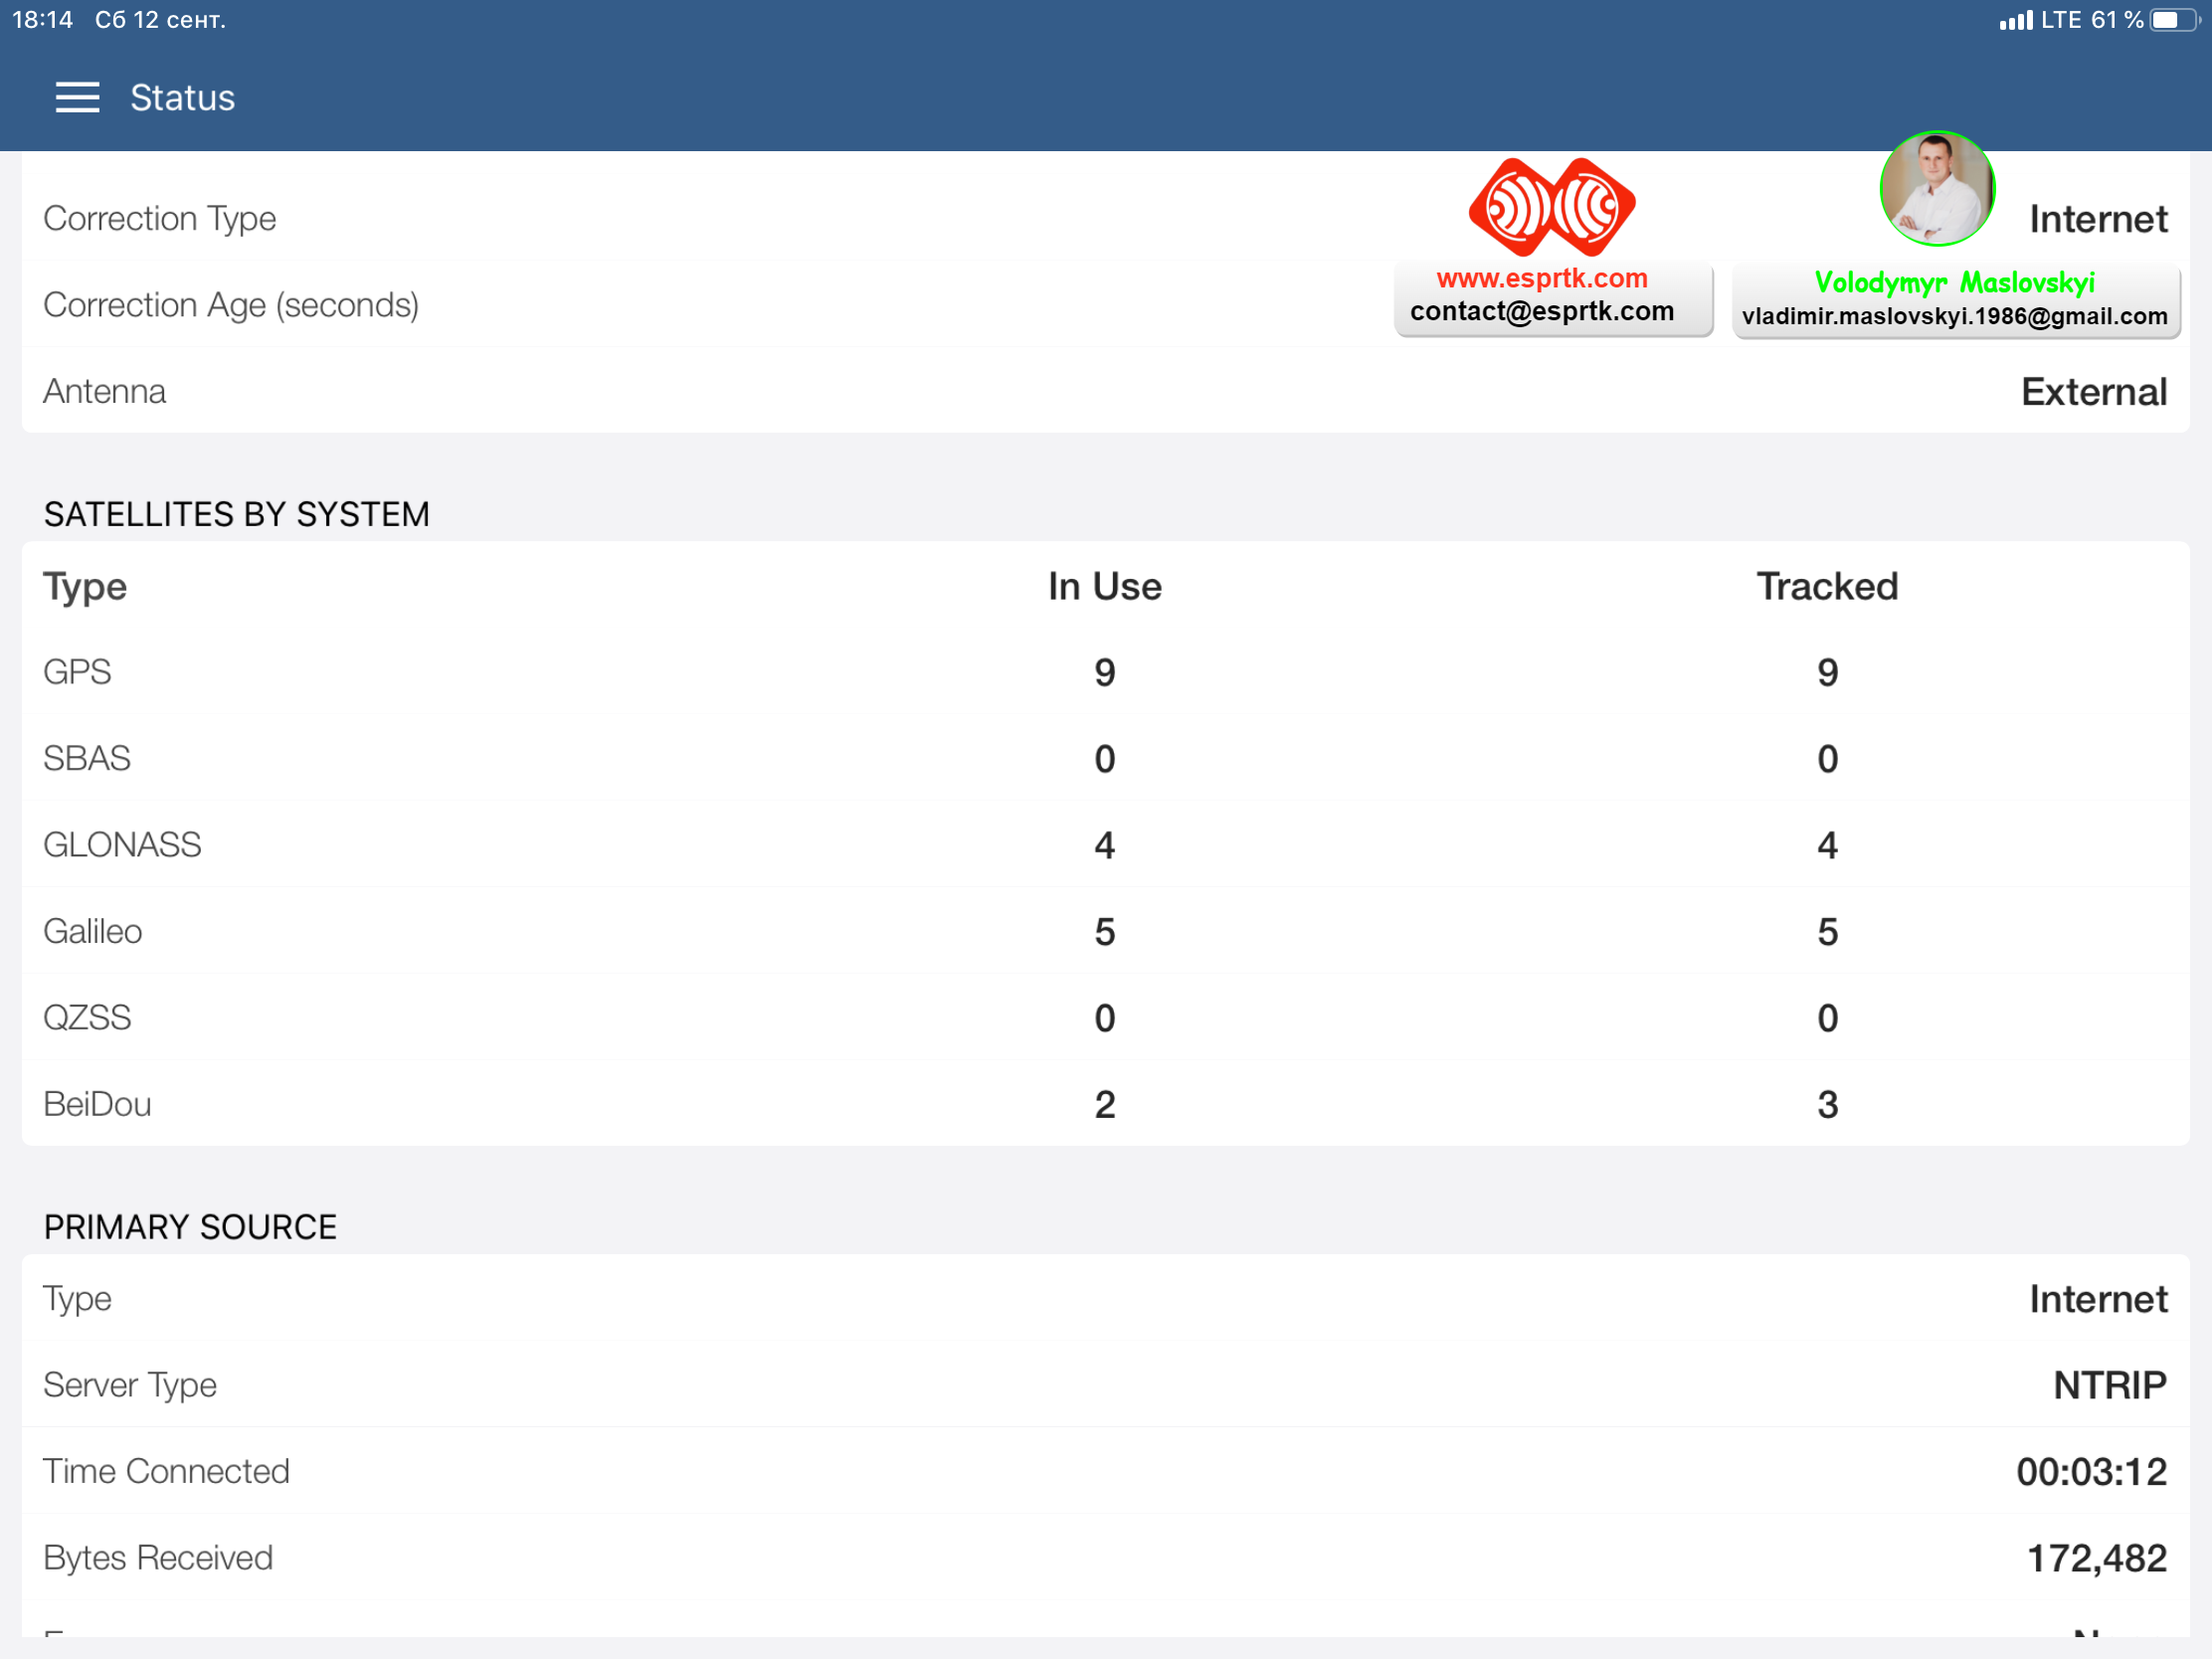Tap the red ESPrtk logo
This screenshot has height=1659, width=2212.
(1551, 207)
